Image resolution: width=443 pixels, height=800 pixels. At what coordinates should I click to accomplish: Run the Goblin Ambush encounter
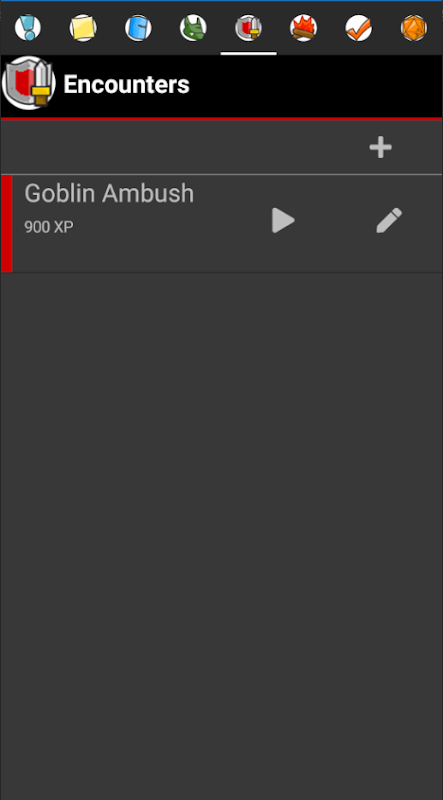[283, 220]
